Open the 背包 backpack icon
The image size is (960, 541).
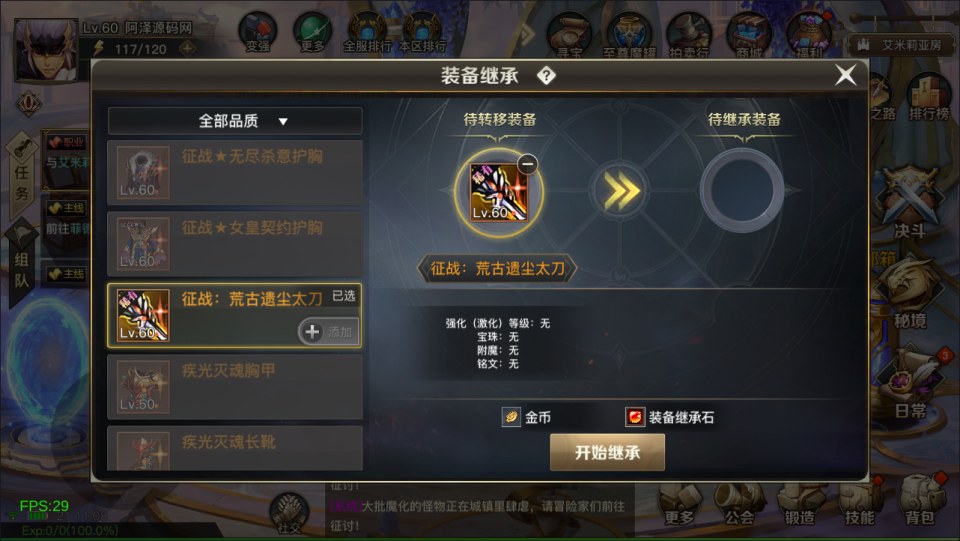(x=920, y=501)
